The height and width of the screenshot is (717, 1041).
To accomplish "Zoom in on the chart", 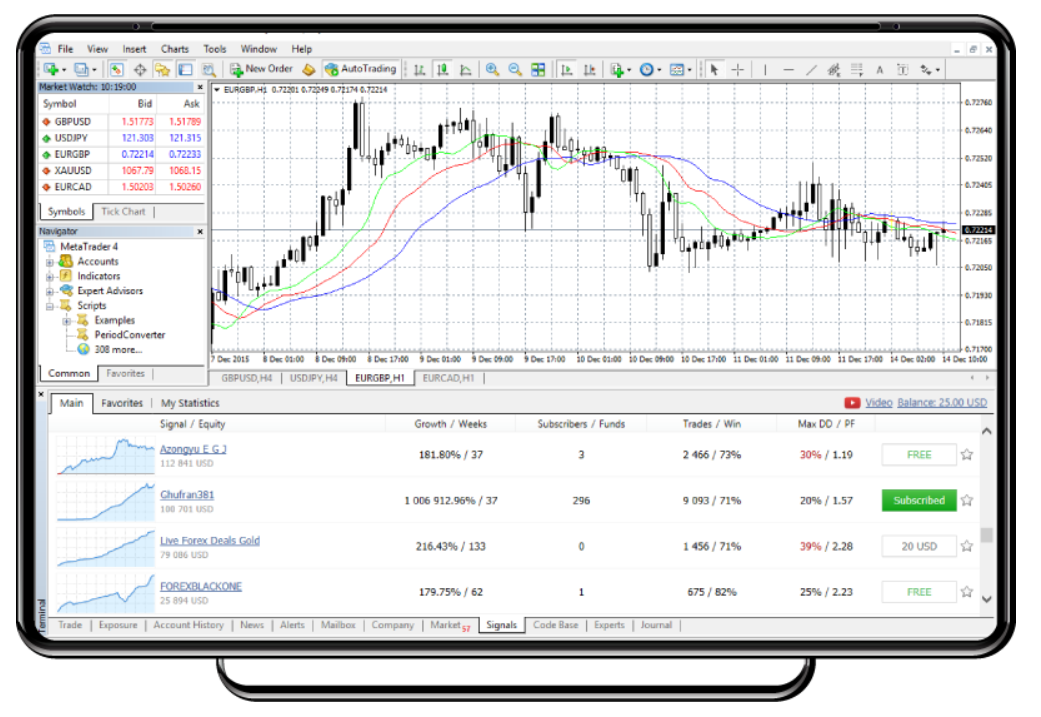I will [492, 69].
